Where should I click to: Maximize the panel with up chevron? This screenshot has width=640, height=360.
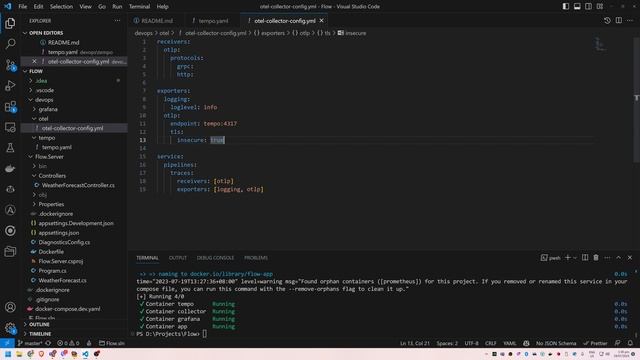pos(618,258)
